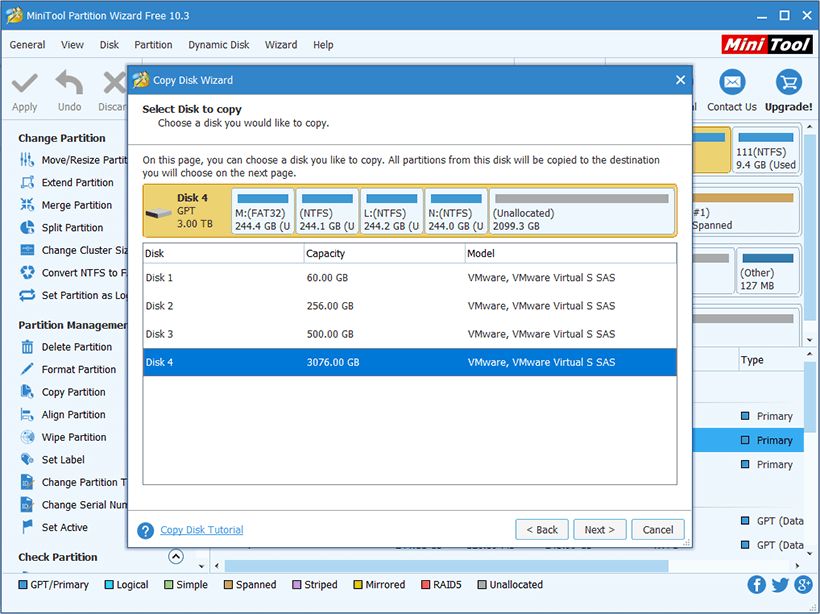The height and width of the screenshot is (614, 820).
Task: Close the Copy Disk Wizard dialog
Action: tap(680, 80)
